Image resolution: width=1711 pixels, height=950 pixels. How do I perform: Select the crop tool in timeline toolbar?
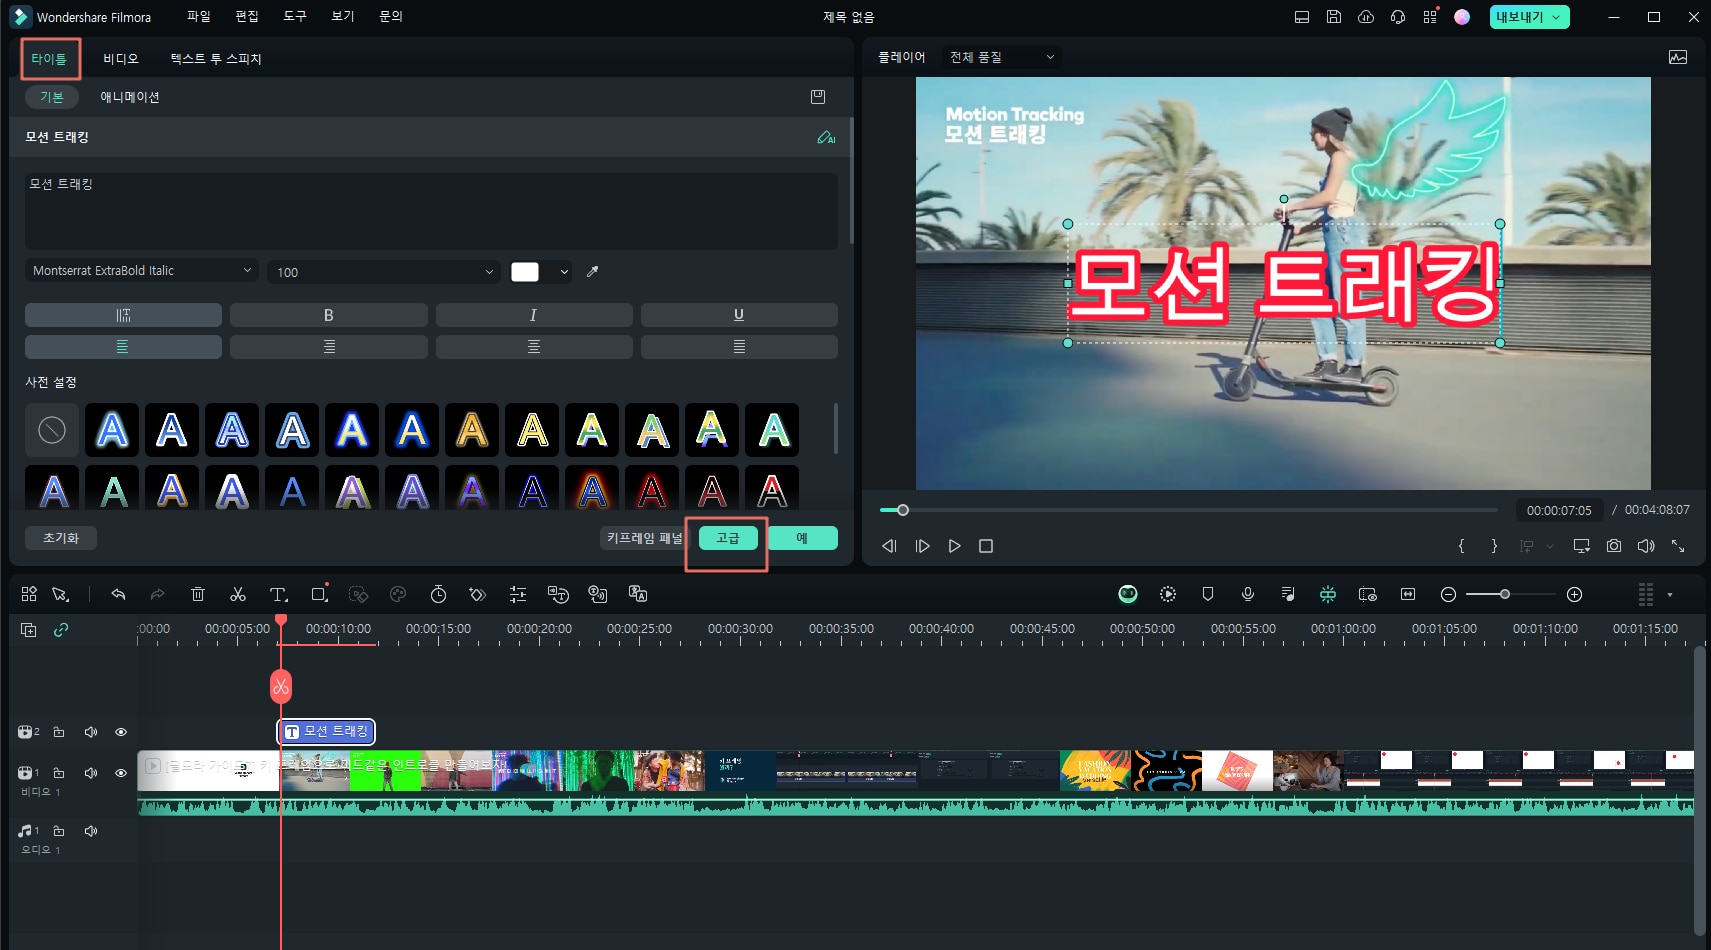tap(319, 594)
